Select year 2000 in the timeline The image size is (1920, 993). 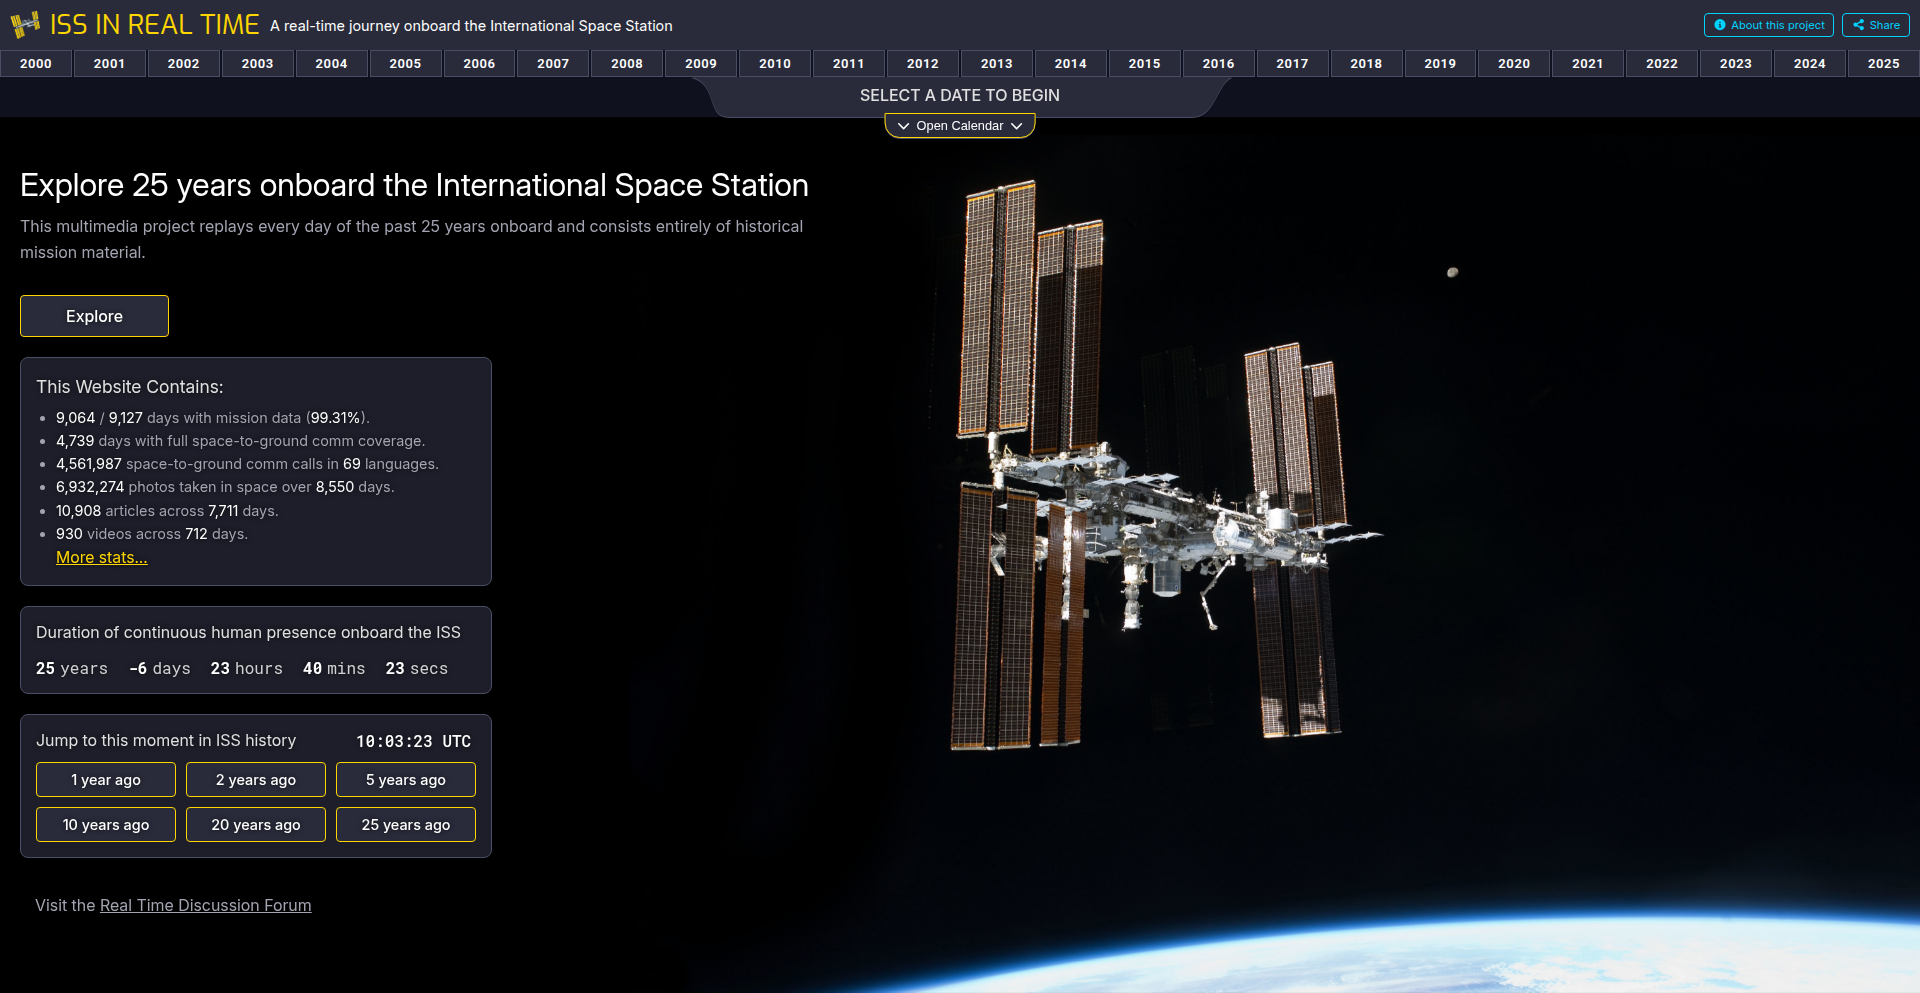click(36, 63)
